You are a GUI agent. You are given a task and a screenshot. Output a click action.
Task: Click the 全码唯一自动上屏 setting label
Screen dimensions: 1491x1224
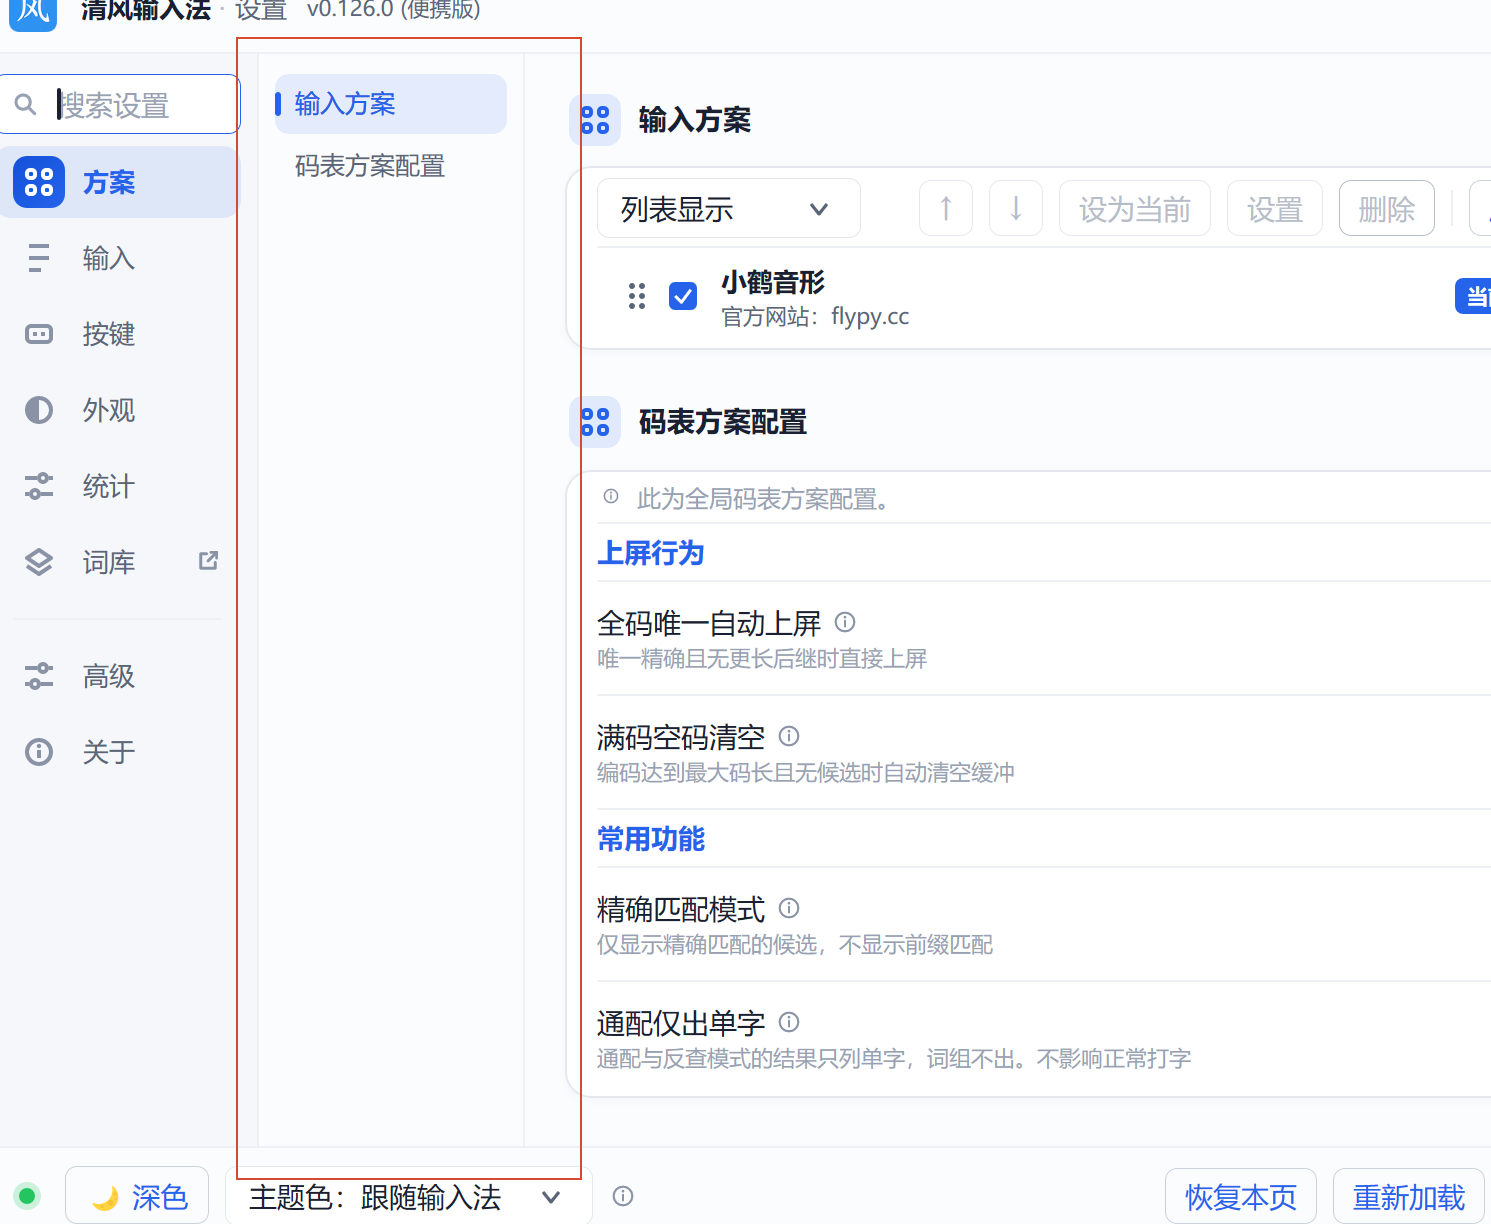coord(709,623)
